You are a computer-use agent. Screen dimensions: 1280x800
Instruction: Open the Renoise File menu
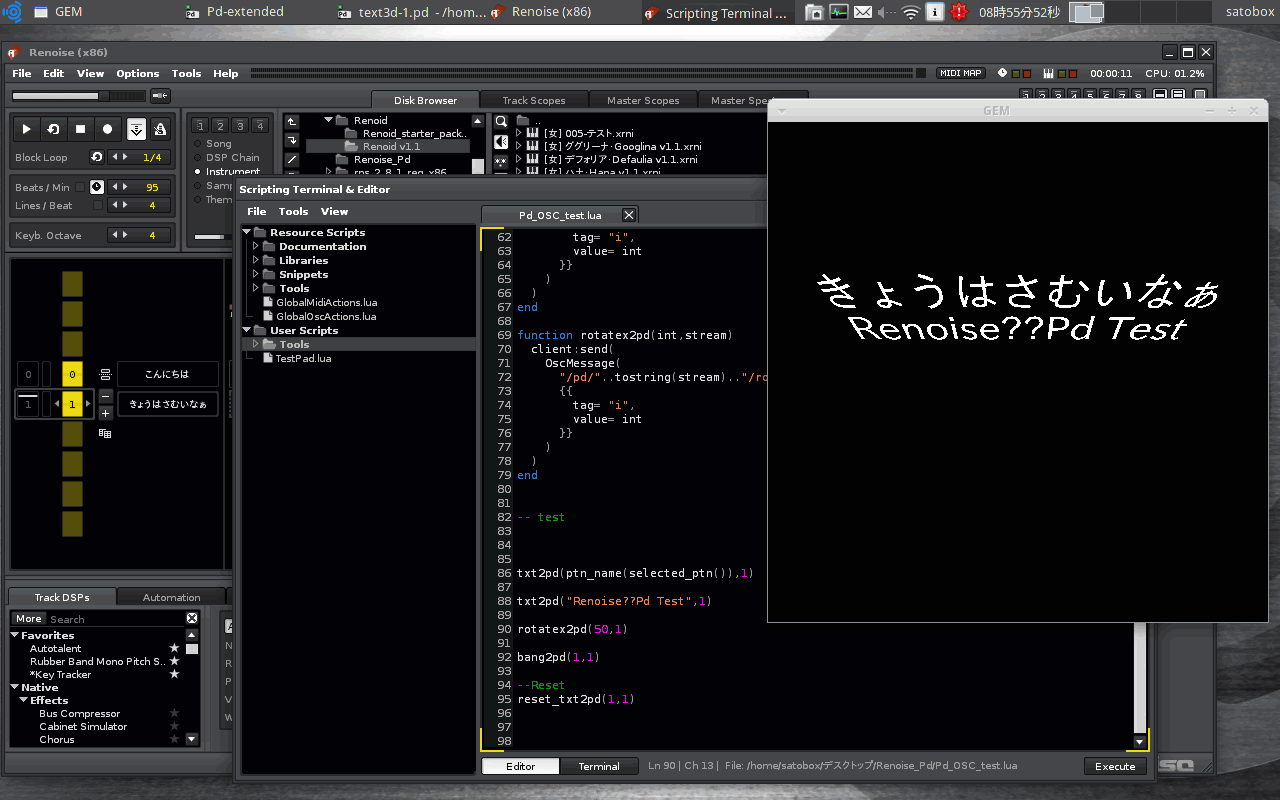(x=21, y=73)
